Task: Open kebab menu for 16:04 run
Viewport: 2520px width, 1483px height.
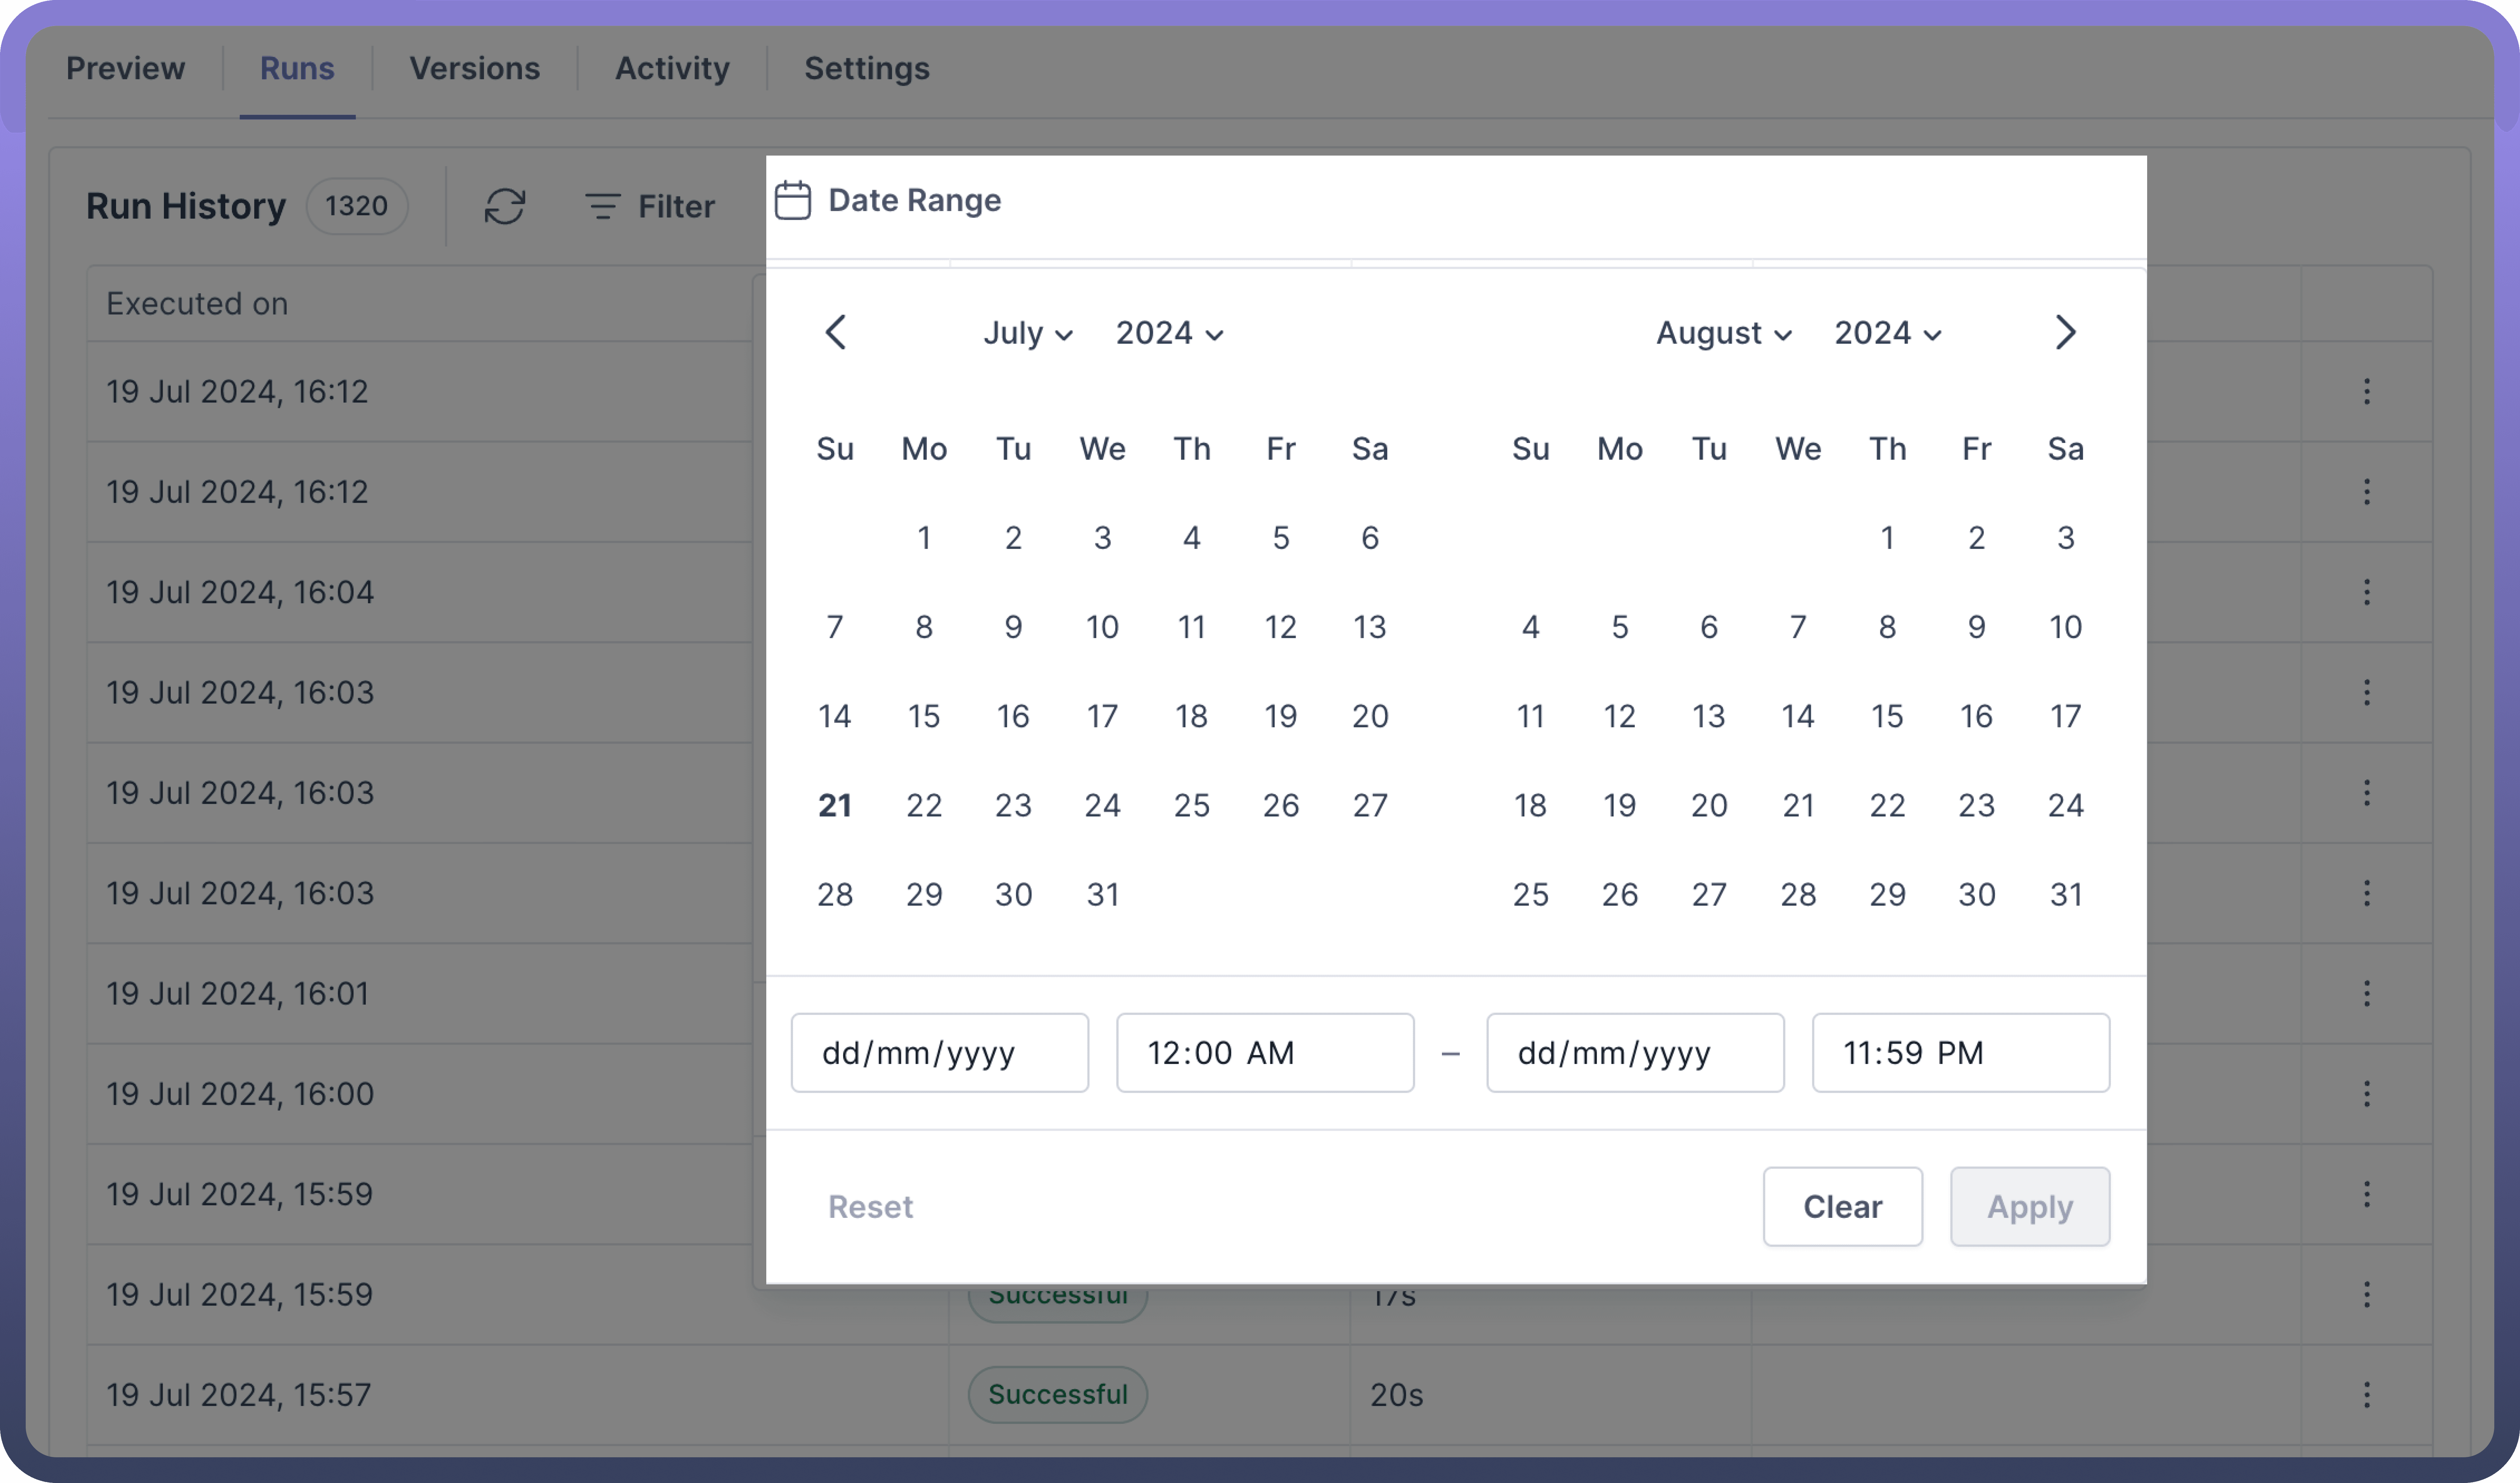Action: click(2366, 592)
